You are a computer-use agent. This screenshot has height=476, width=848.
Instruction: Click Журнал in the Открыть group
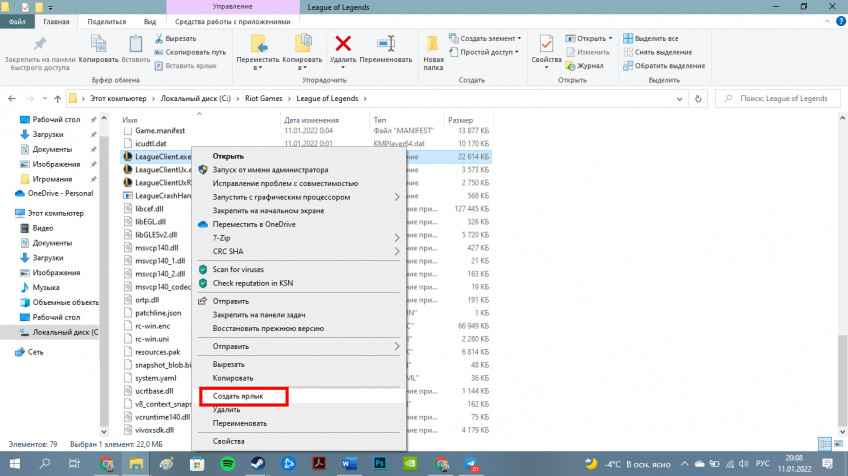coord(584,65)
